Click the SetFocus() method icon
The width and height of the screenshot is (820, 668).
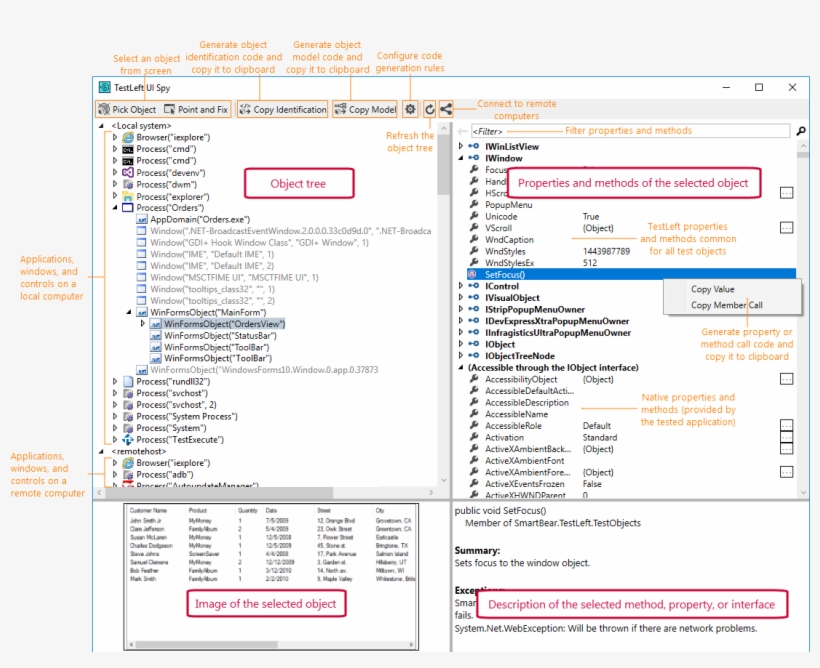[x=472, y=274]
